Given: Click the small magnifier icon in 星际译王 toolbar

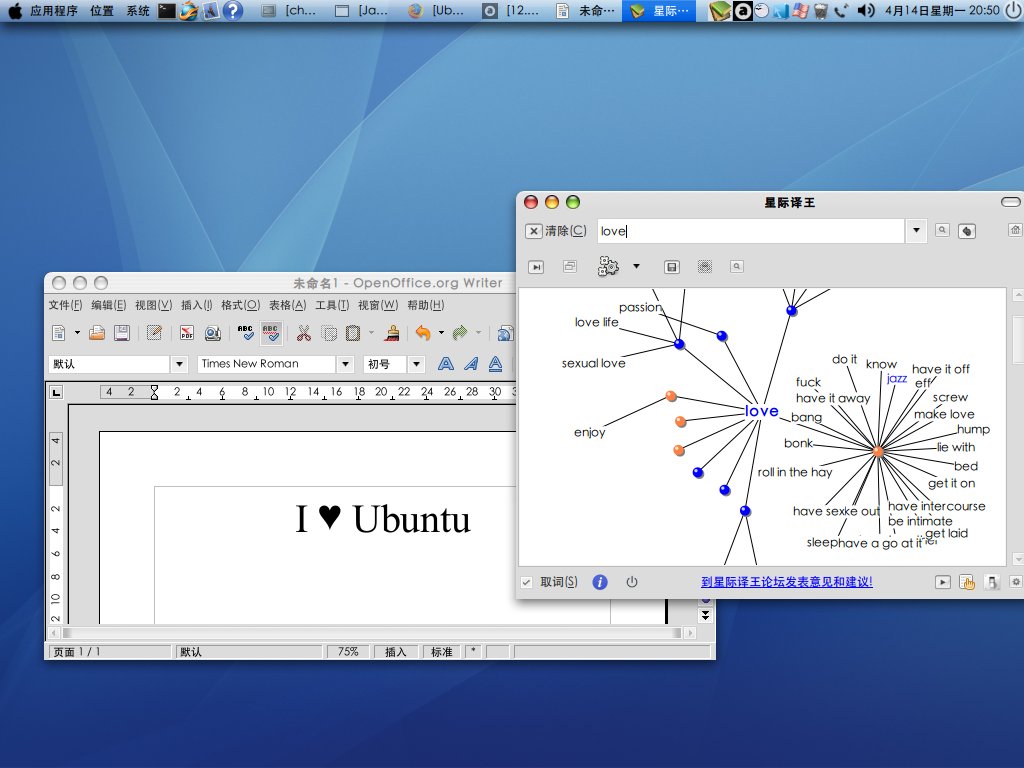Looking at the screenshot, I should click(737, 266).
